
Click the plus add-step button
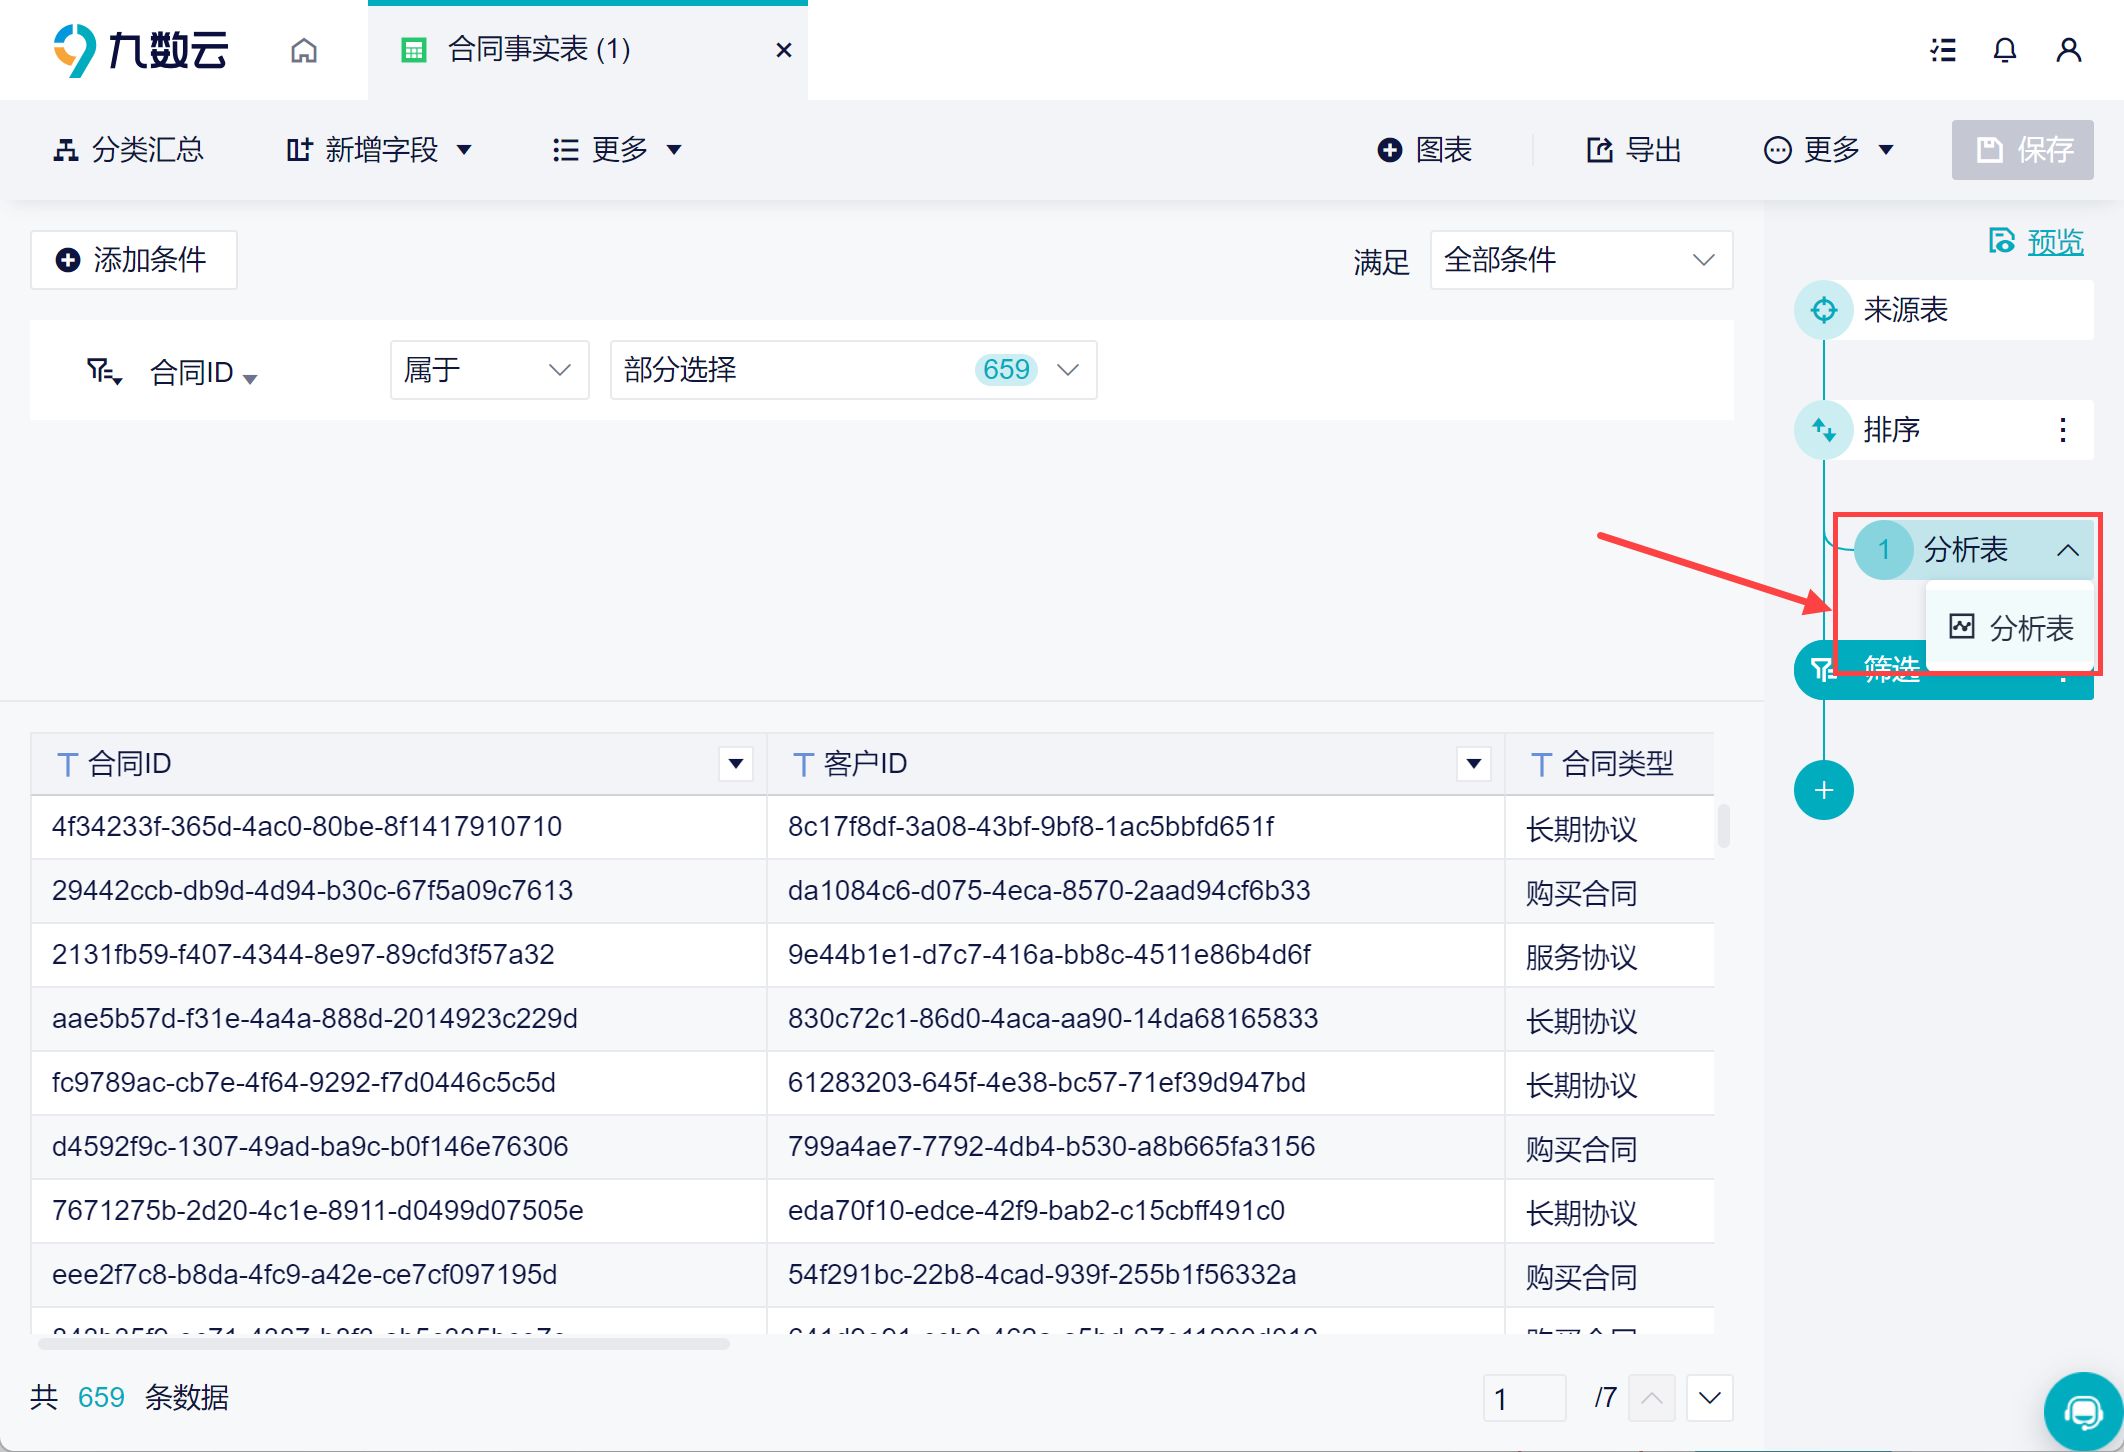(1823, 790)
